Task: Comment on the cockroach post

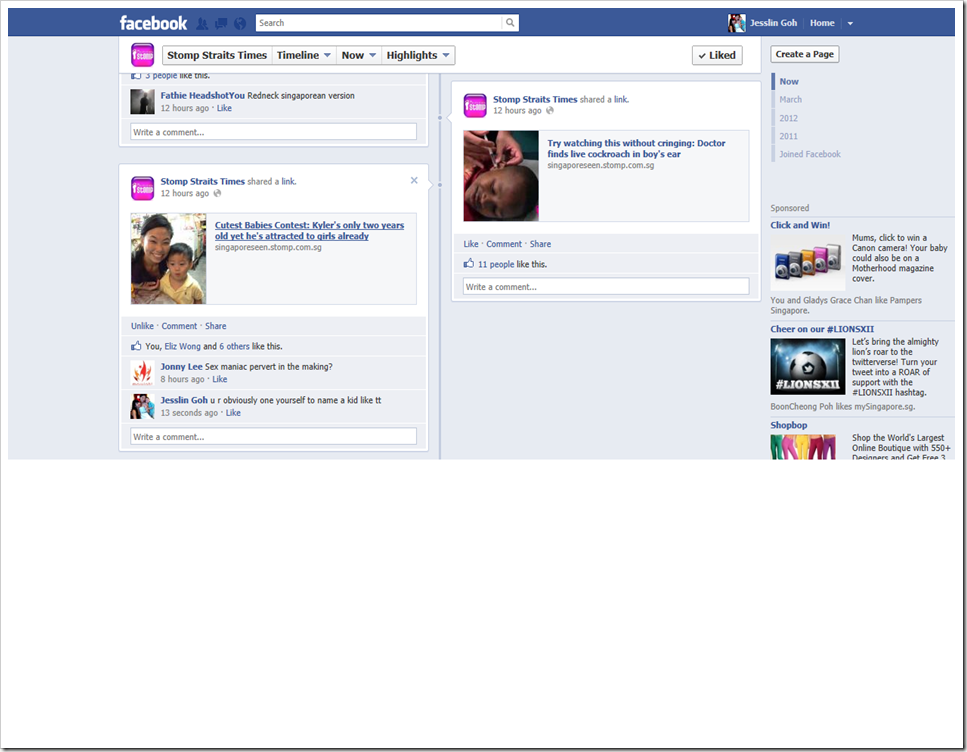Action: [x=504, y=244]
